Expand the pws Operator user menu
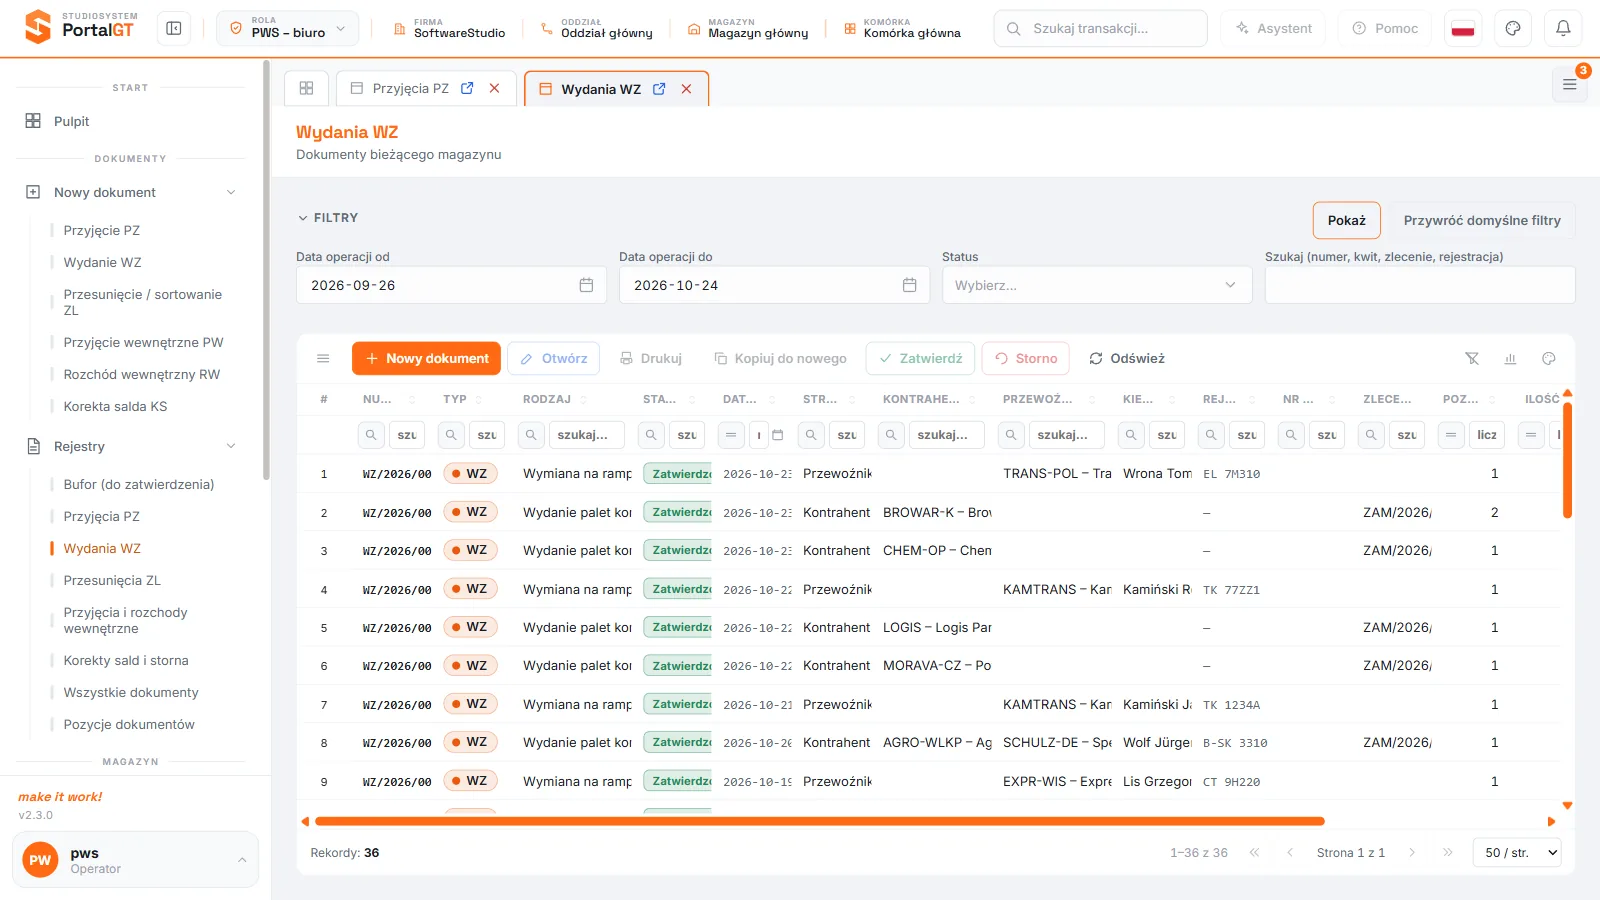The height and width of the screenshot is (900, 1600). (135, 860)
